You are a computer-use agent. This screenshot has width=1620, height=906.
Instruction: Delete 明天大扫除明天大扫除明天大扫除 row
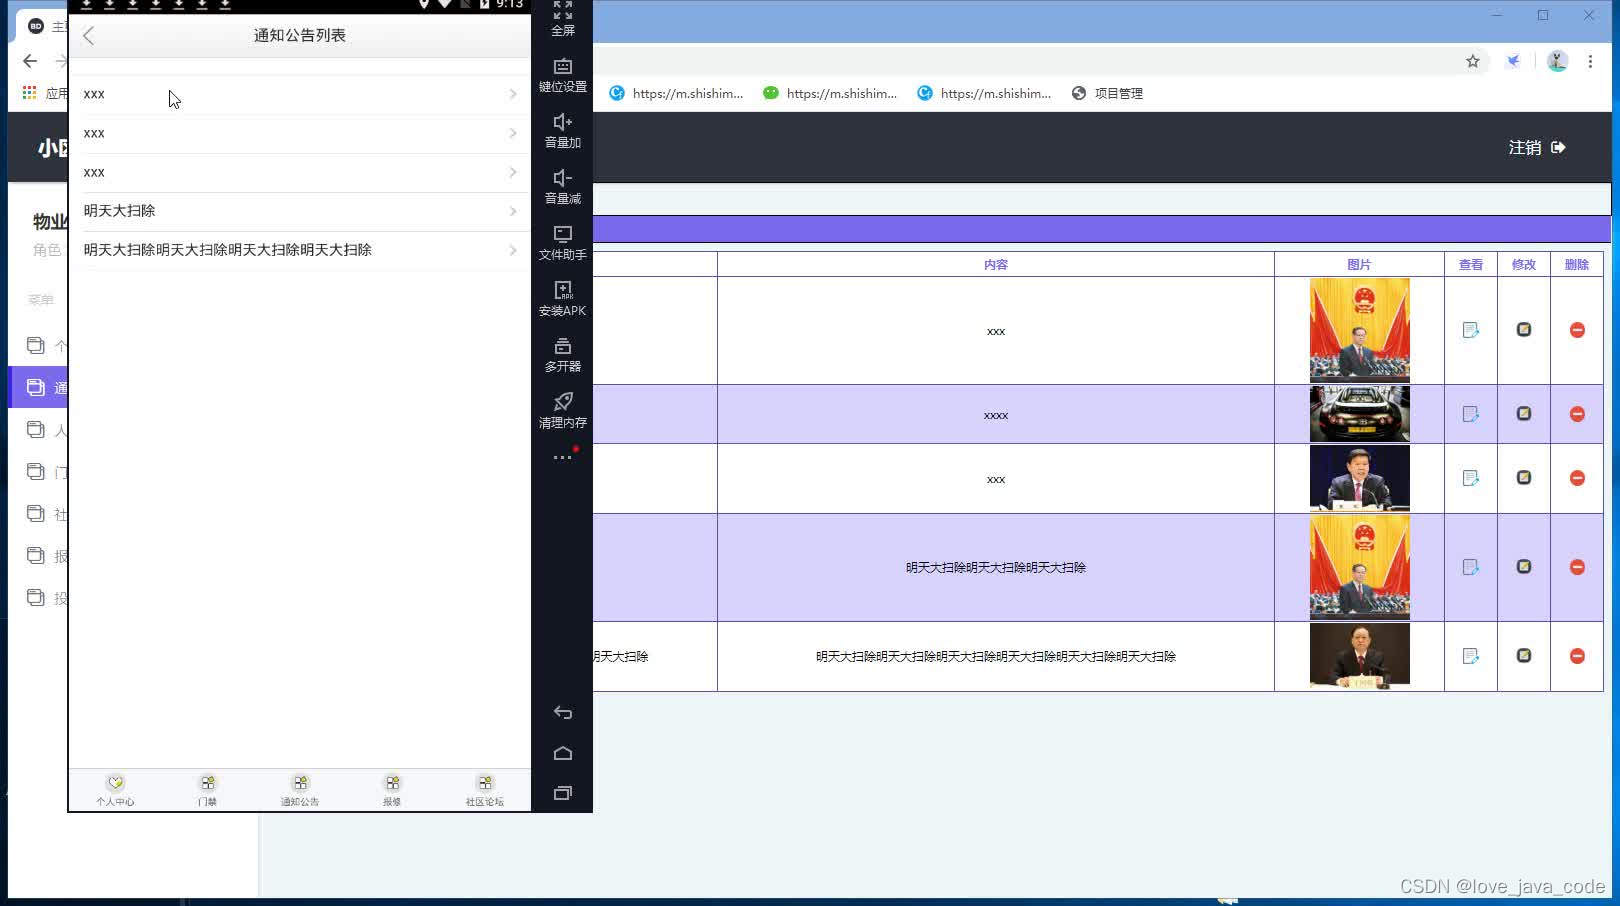(1577, 567)
